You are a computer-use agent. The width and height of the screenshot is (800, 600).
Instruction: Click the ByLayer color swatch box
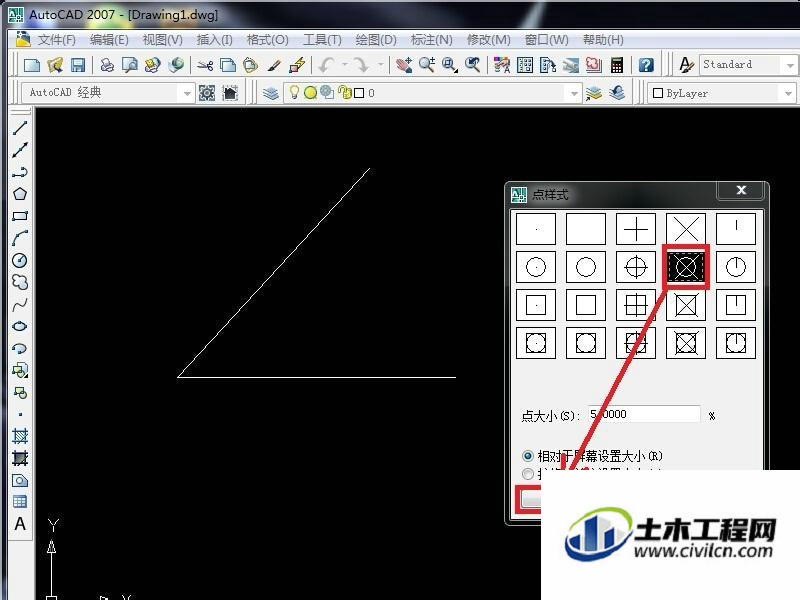pos(658,93)
